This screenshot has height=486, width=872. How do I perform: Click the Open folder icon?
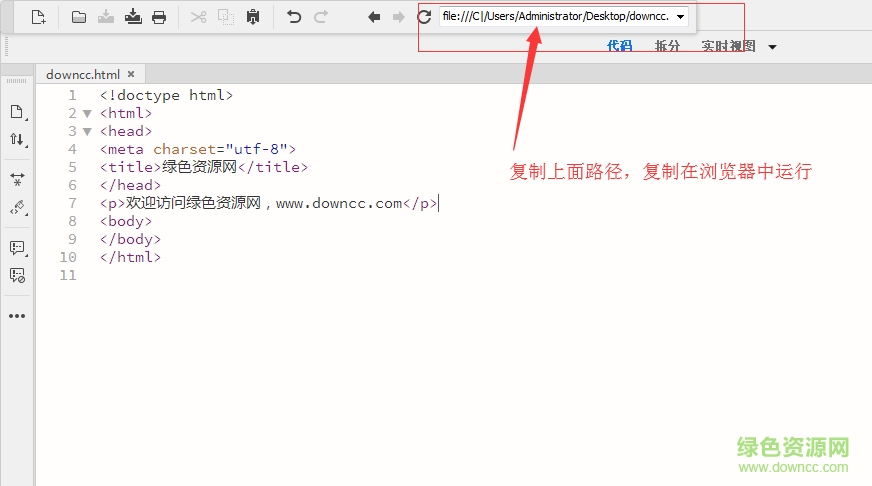[79, 17]
